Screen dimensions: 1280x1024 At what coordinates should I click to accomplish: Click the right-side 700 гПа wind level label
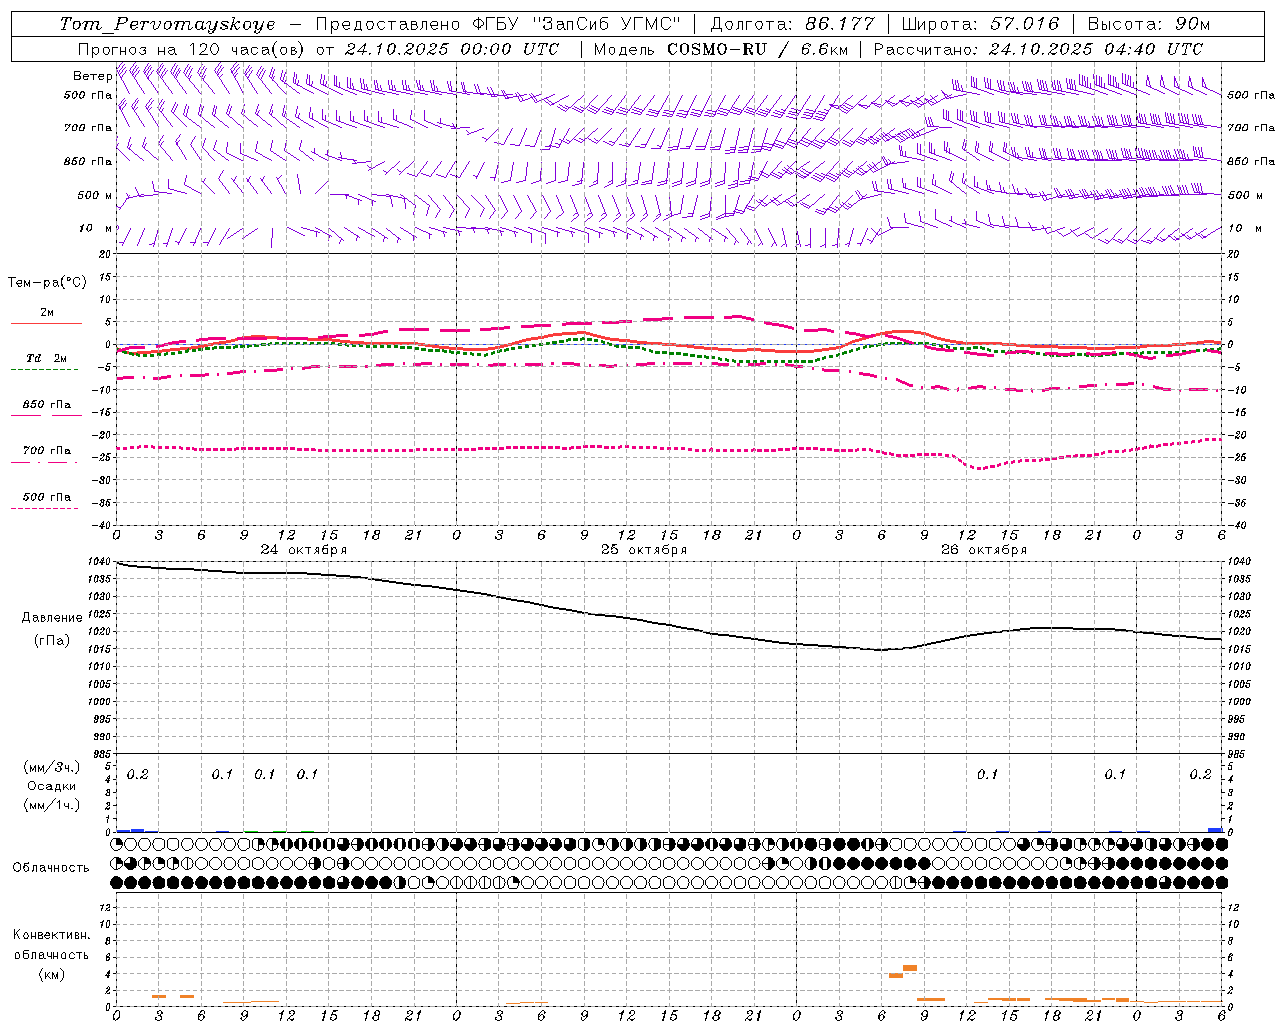pyautogui.click(x=1251, y=128)
